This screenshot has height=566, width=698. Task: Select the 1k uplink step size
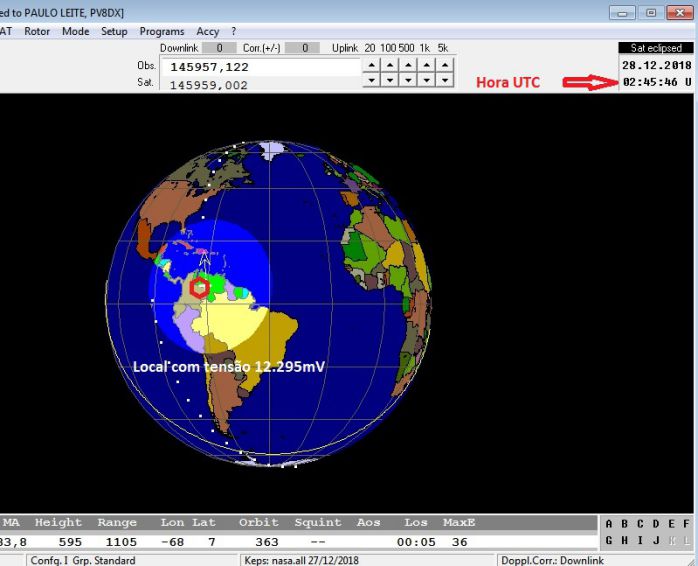coord(425,48)
